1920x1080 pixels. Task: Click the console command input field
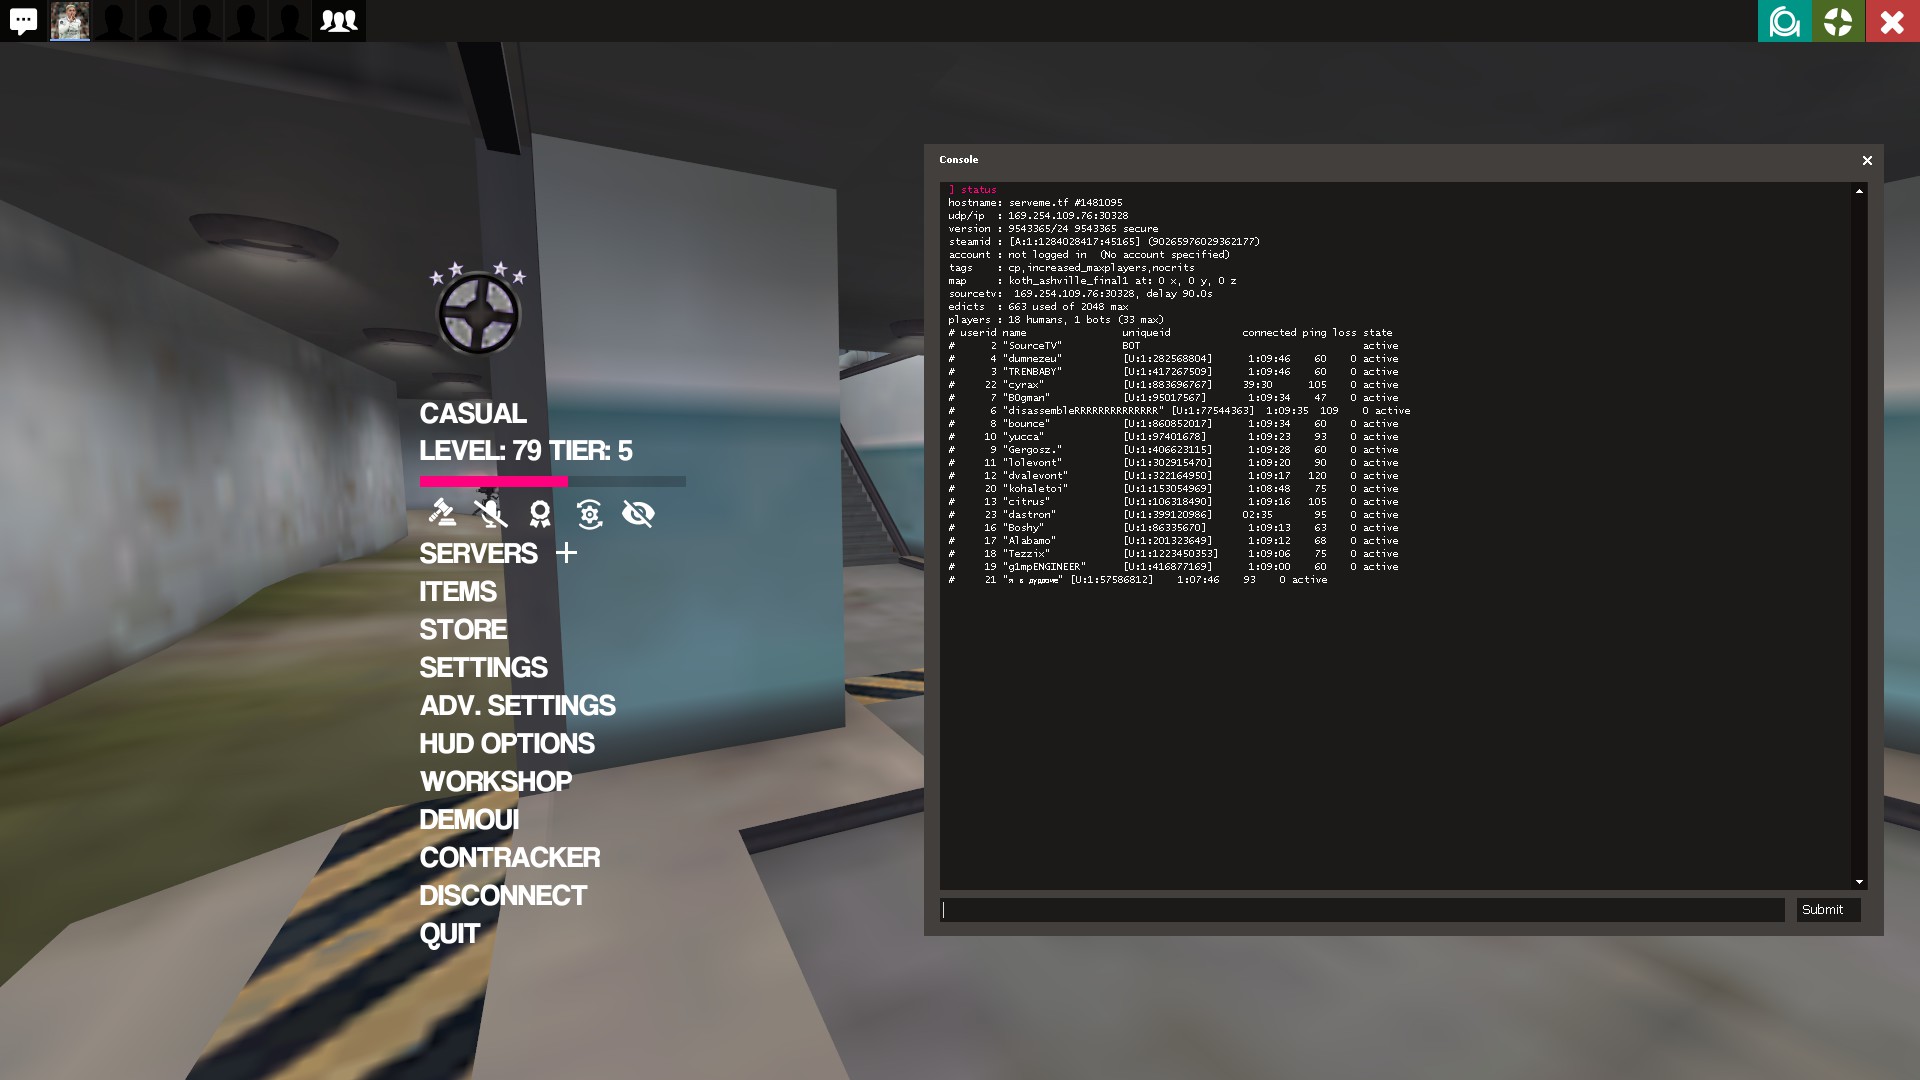[1362, 909]
